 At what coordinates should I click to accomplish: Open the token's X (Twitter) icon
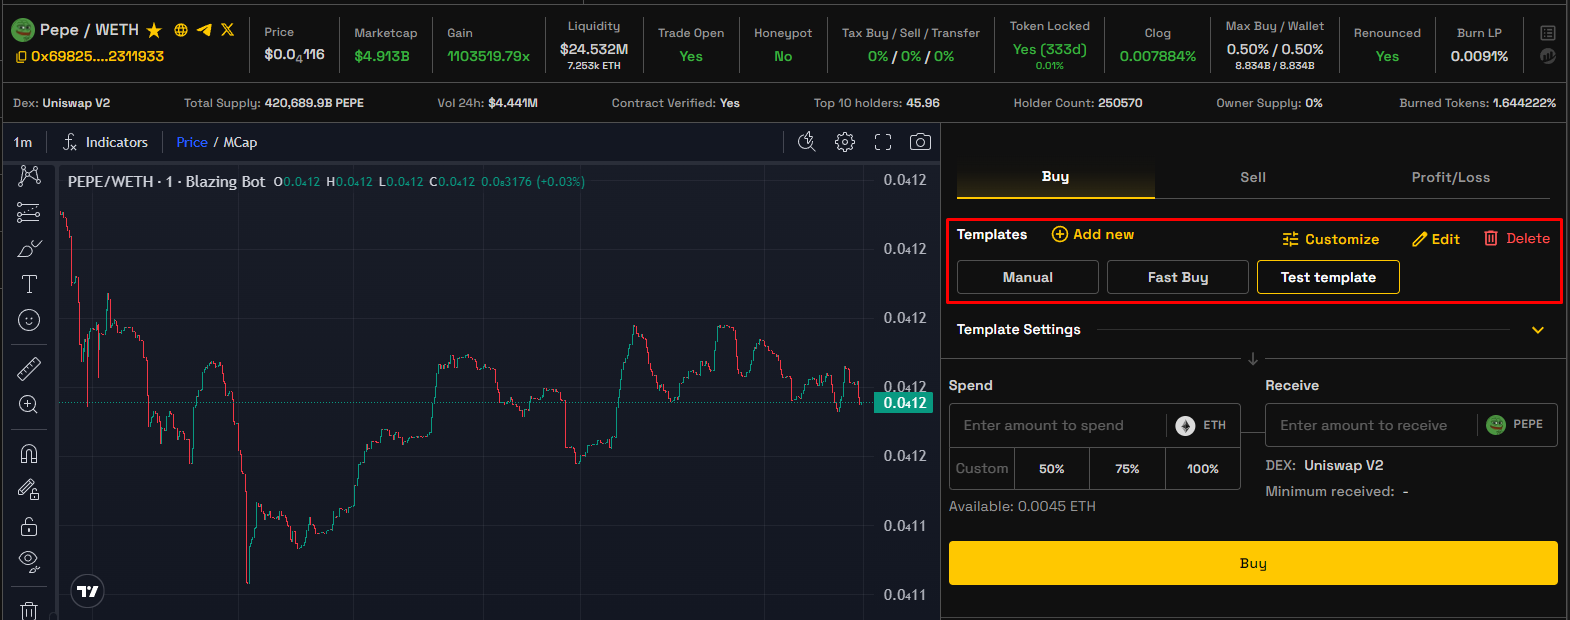[x=228, y=30]
